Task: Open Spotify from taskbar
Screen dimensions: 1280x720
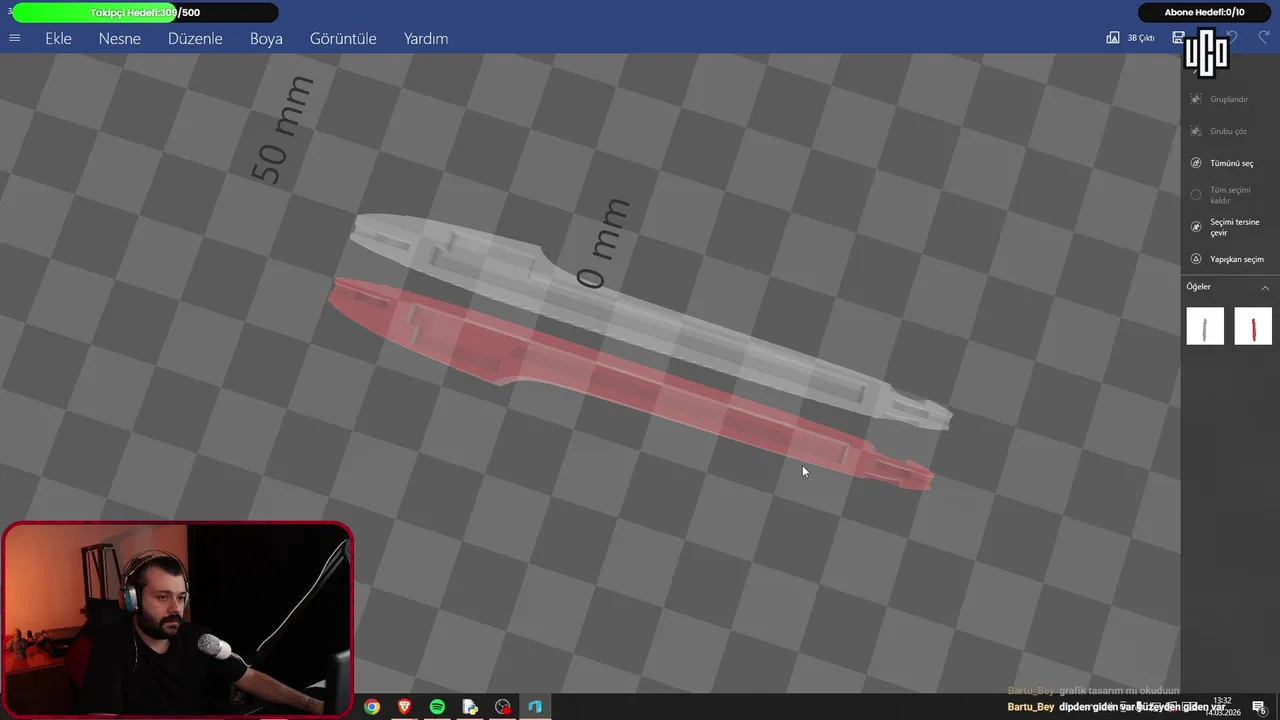Action: 437,707
